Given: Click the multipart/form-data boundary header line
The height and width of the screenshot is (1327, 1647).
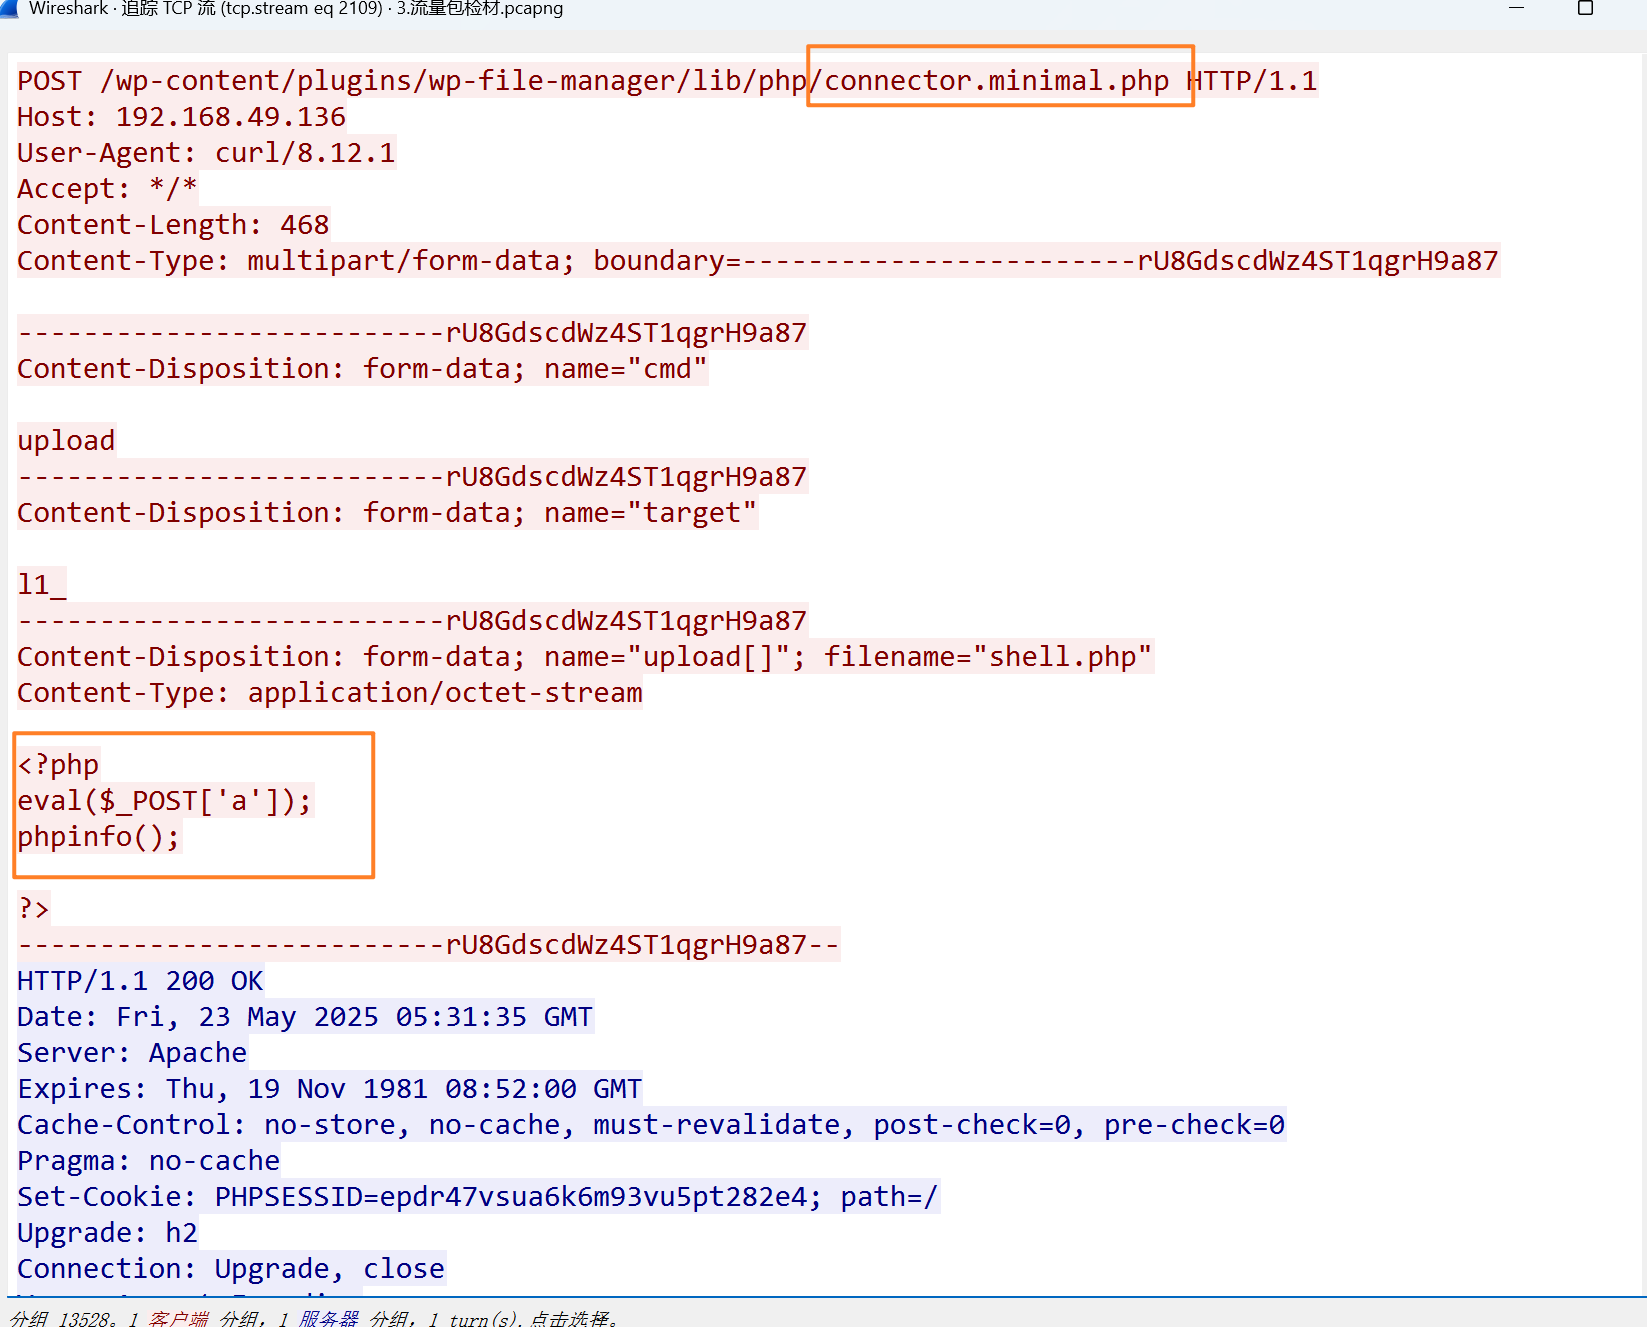Looking at the screenshot, I should coord(758,261).
